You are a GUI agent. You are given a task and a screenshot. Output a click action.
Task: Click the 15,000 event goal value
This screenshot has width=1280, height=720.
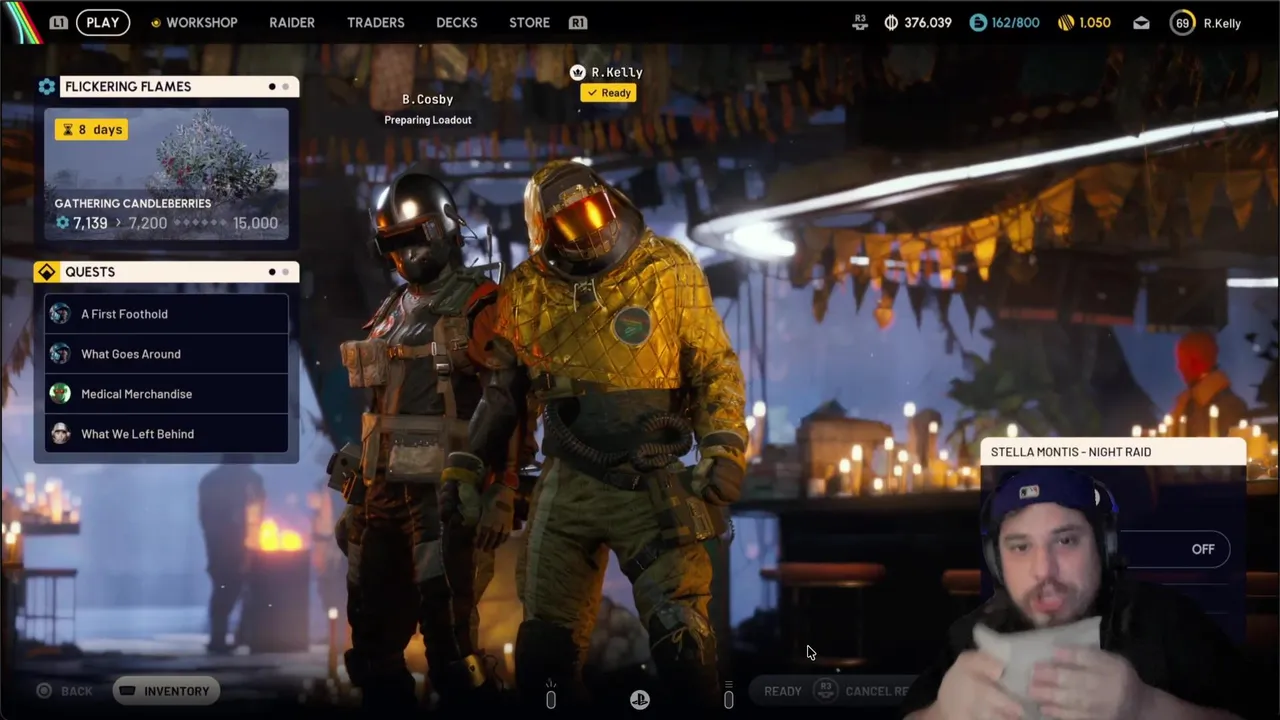click(x=255, y=223)
